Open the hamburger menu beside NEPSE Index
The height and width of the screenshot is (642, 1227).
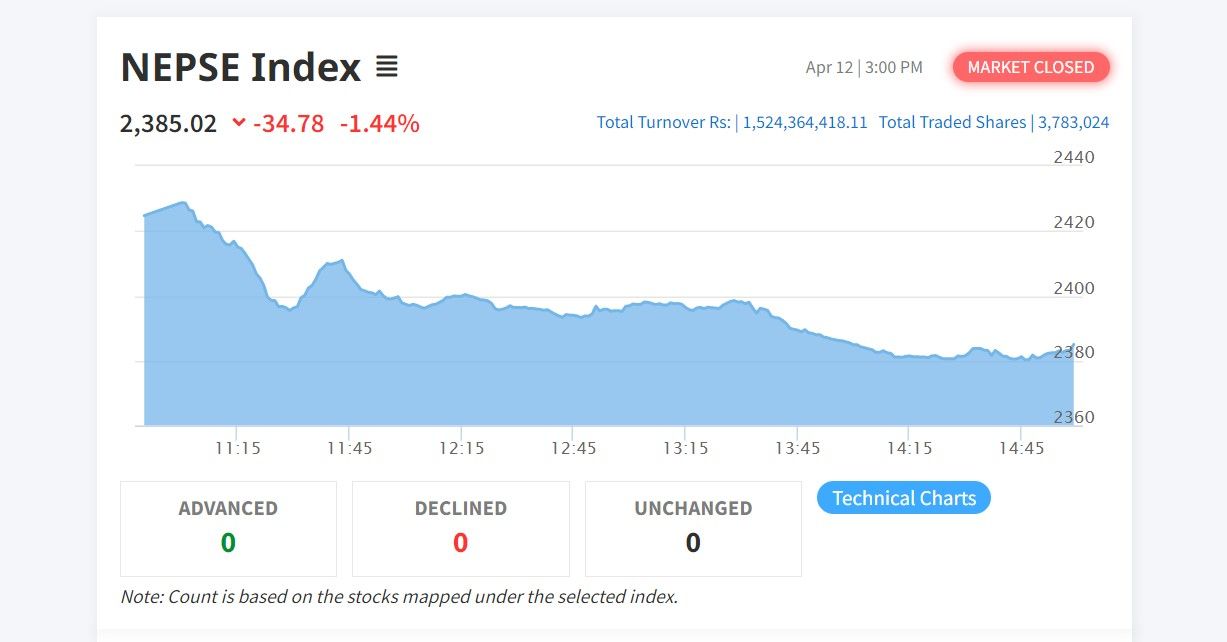pyautogui.click(x=386, y=67)
